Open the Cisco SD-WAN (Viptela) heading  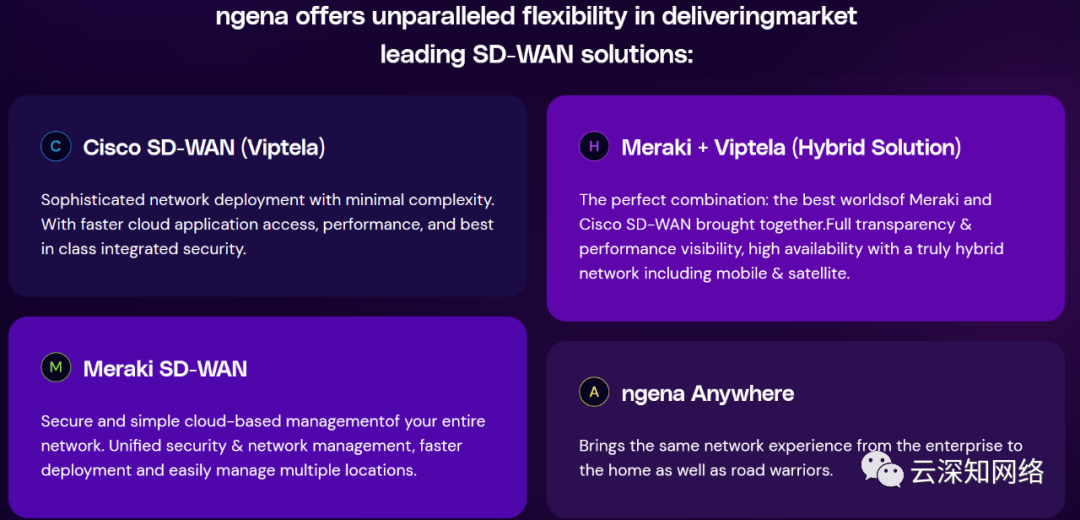coord(204,148)
